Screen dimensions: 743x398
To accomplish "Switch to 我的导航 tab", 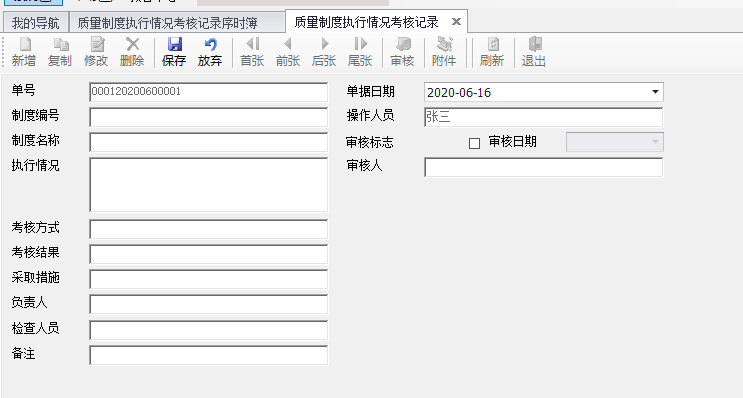I will (x=36, y=23).
